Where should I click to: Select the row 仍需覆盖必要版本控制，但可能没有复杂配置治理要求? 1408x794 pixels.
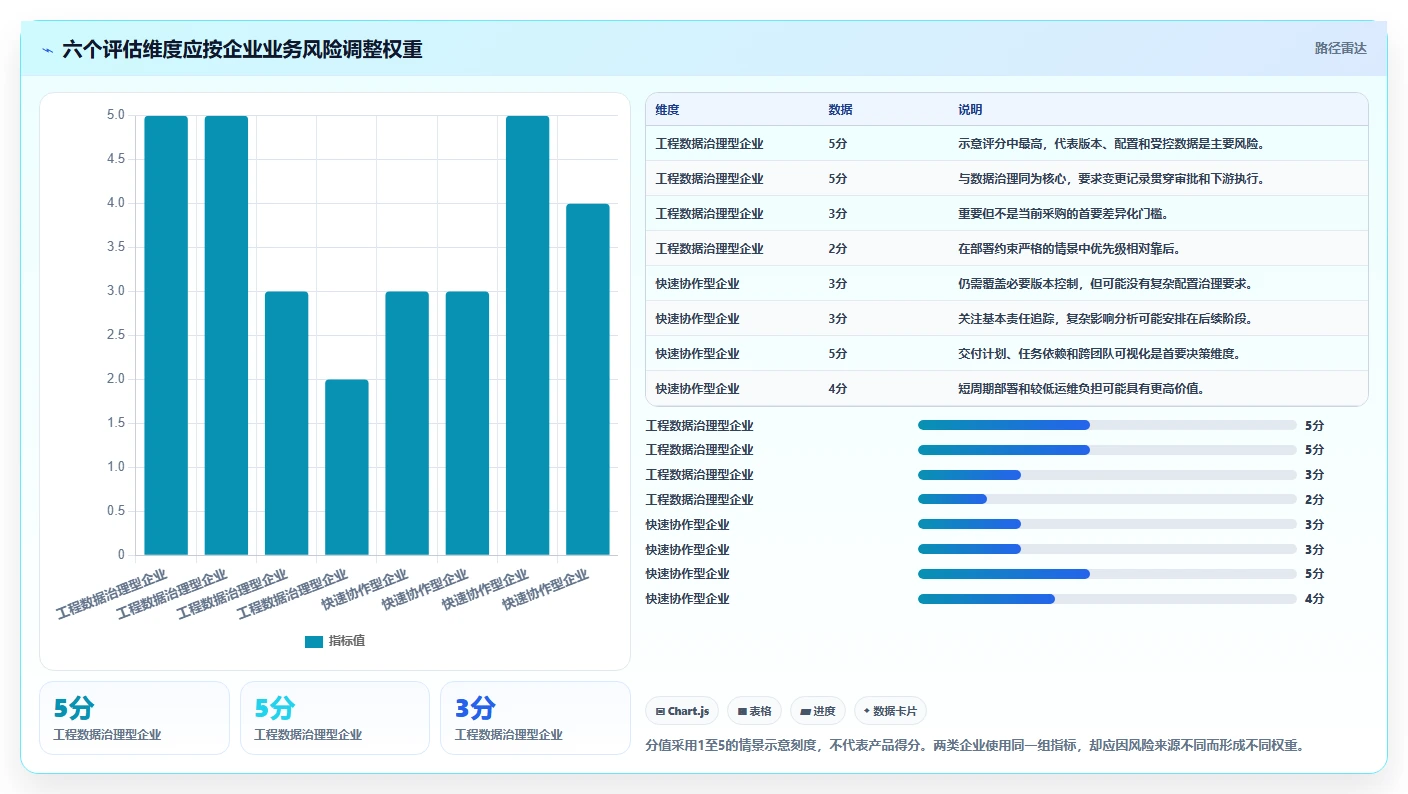(x=1007, y=284)
